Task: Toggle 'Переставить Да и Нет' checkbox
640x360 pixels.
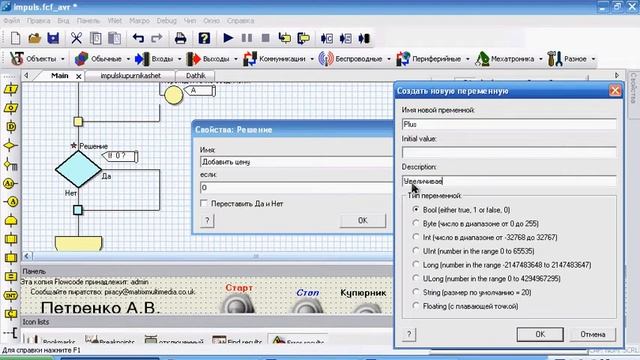Action: [x=204, y=203]
